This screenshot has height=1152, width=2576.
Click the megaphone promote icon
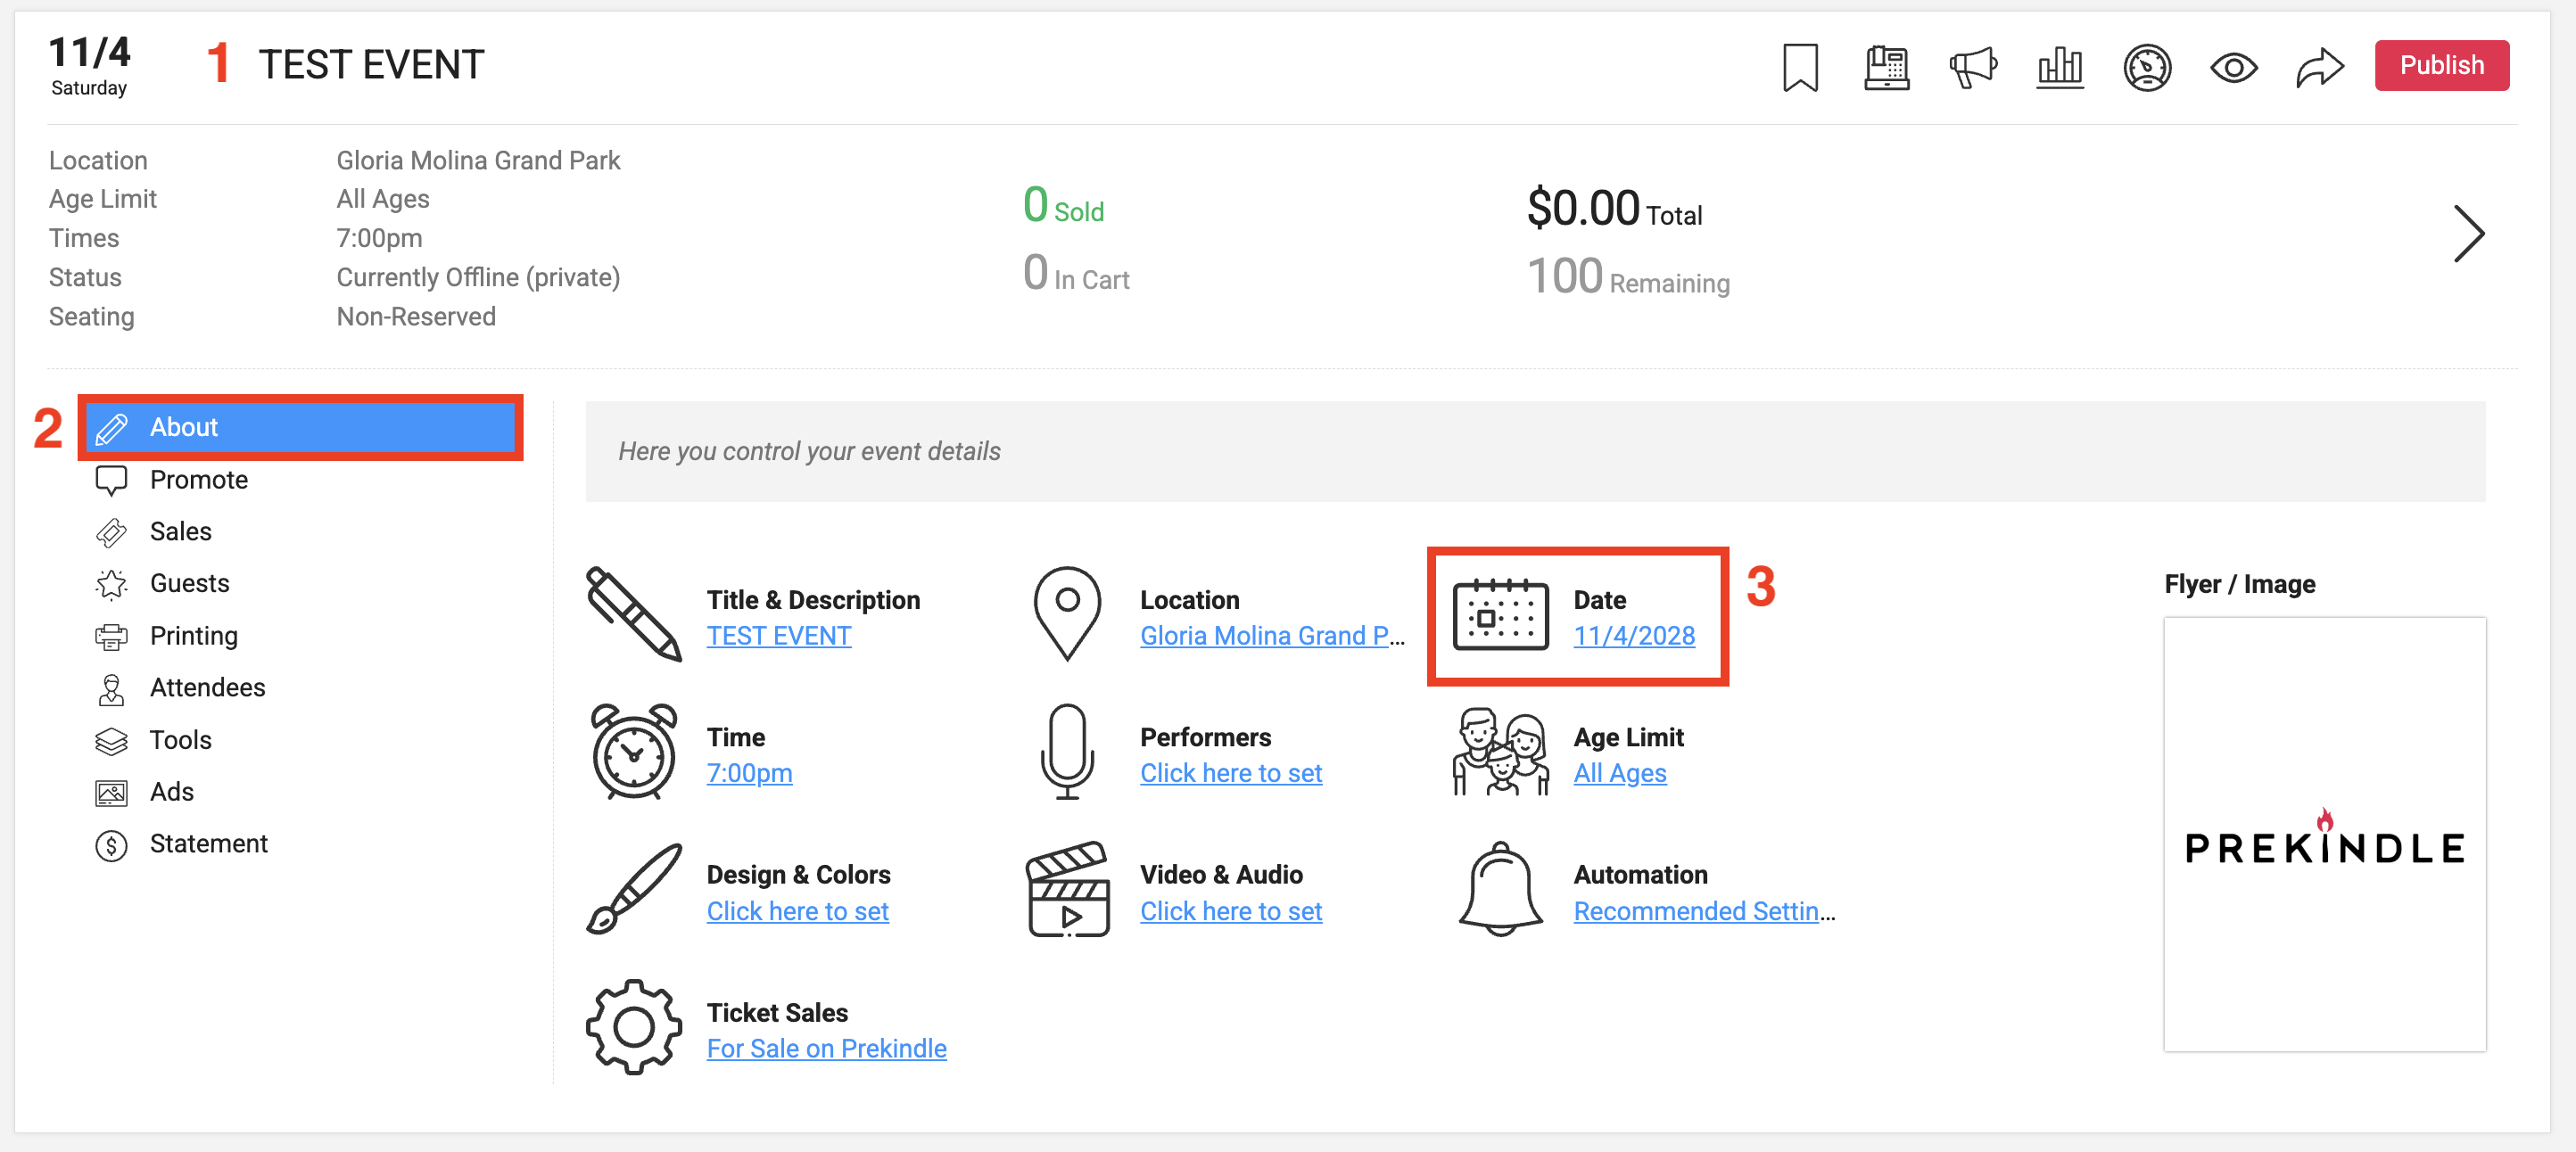(1973, 67)
